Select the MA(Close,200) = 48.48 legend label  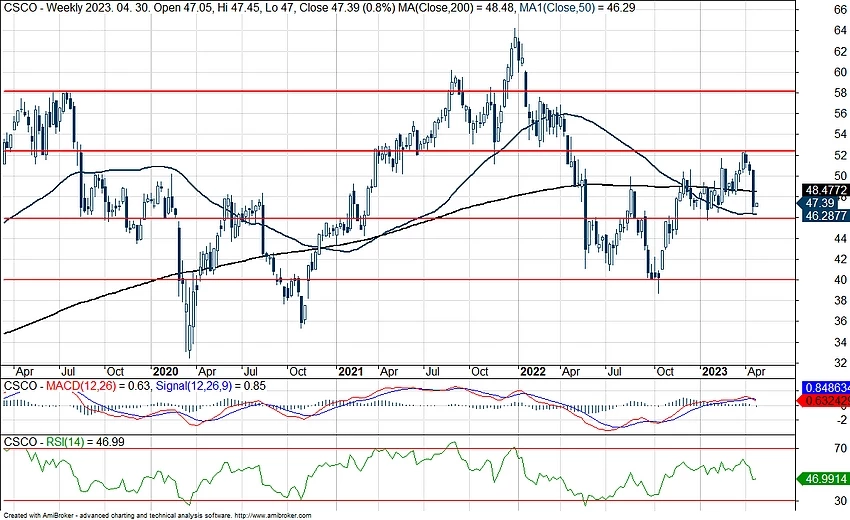tap(458, 8)
